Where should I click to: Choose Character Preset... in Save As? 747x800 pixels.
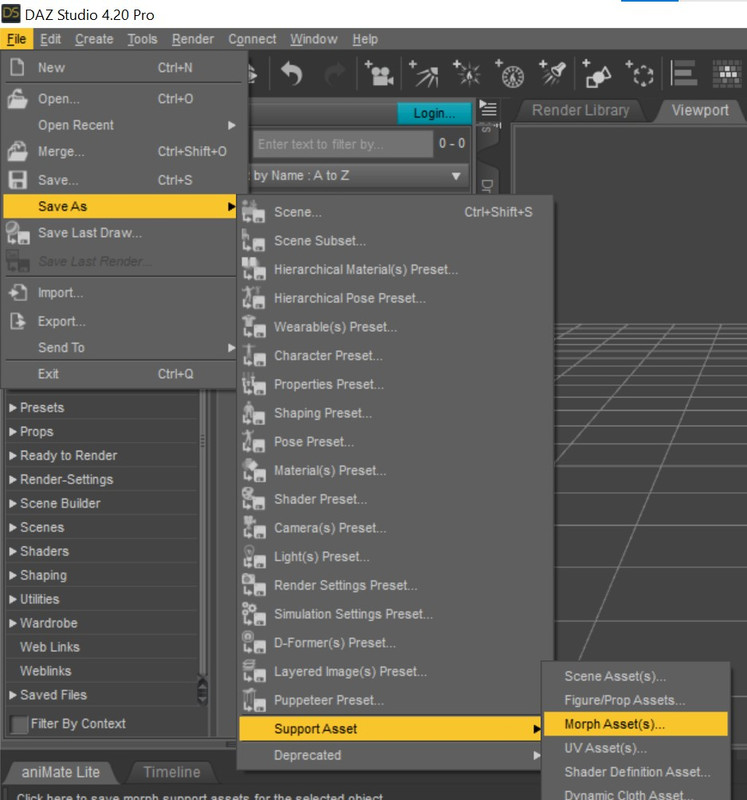click(328, 356)
